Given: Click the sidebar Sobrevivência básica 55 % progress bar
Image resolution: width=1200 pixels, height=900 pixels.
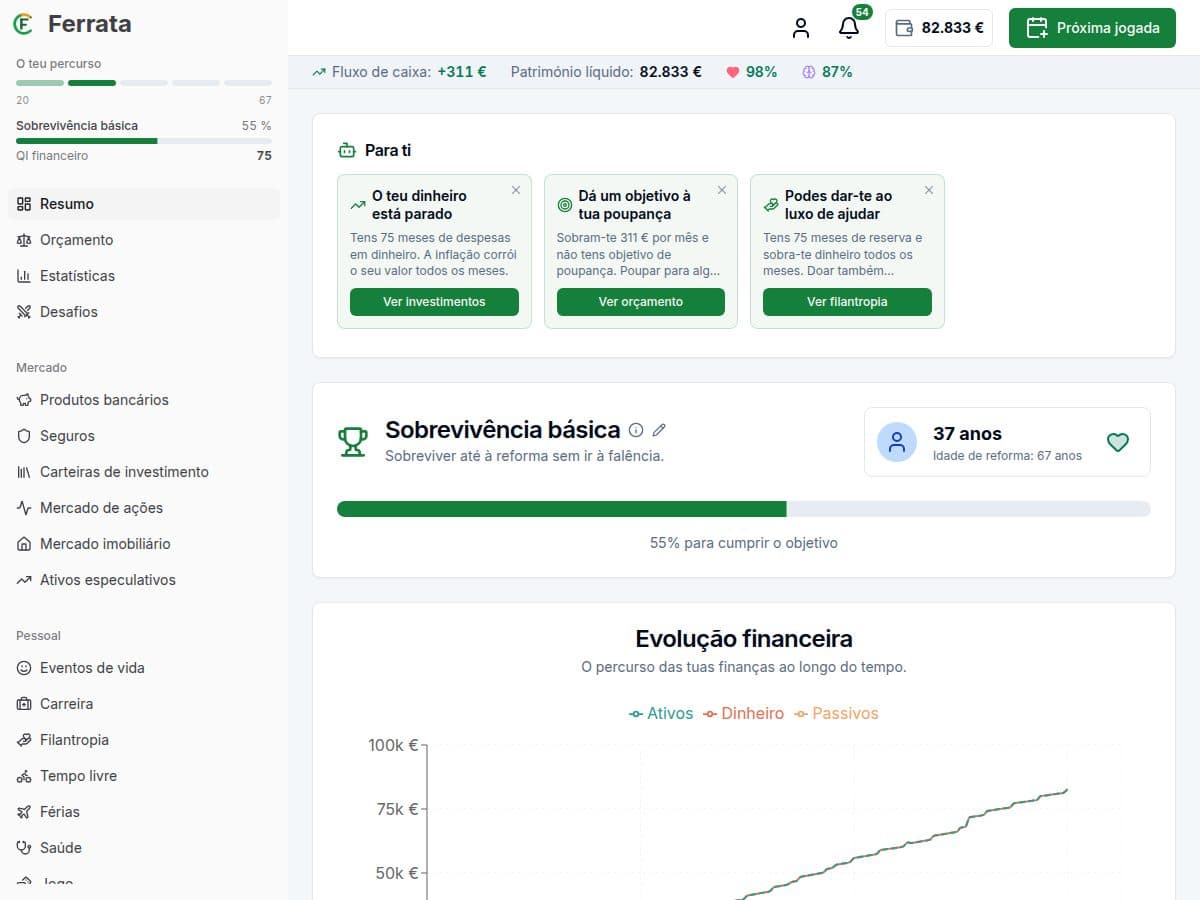Looking at the screenshot, I should click(x=144, y=141).
